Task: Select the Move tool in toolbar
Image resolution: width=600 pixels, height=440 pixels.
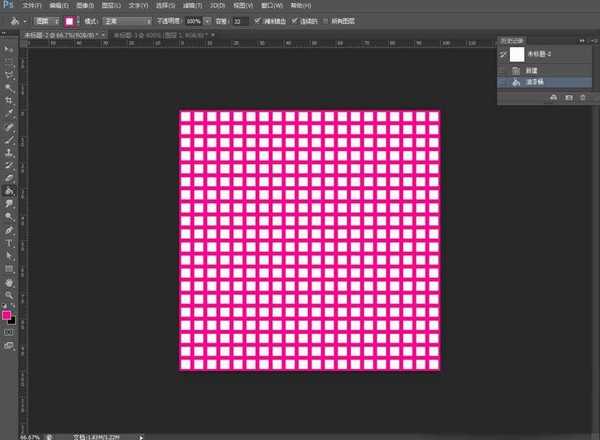Action: coord(9,47)
